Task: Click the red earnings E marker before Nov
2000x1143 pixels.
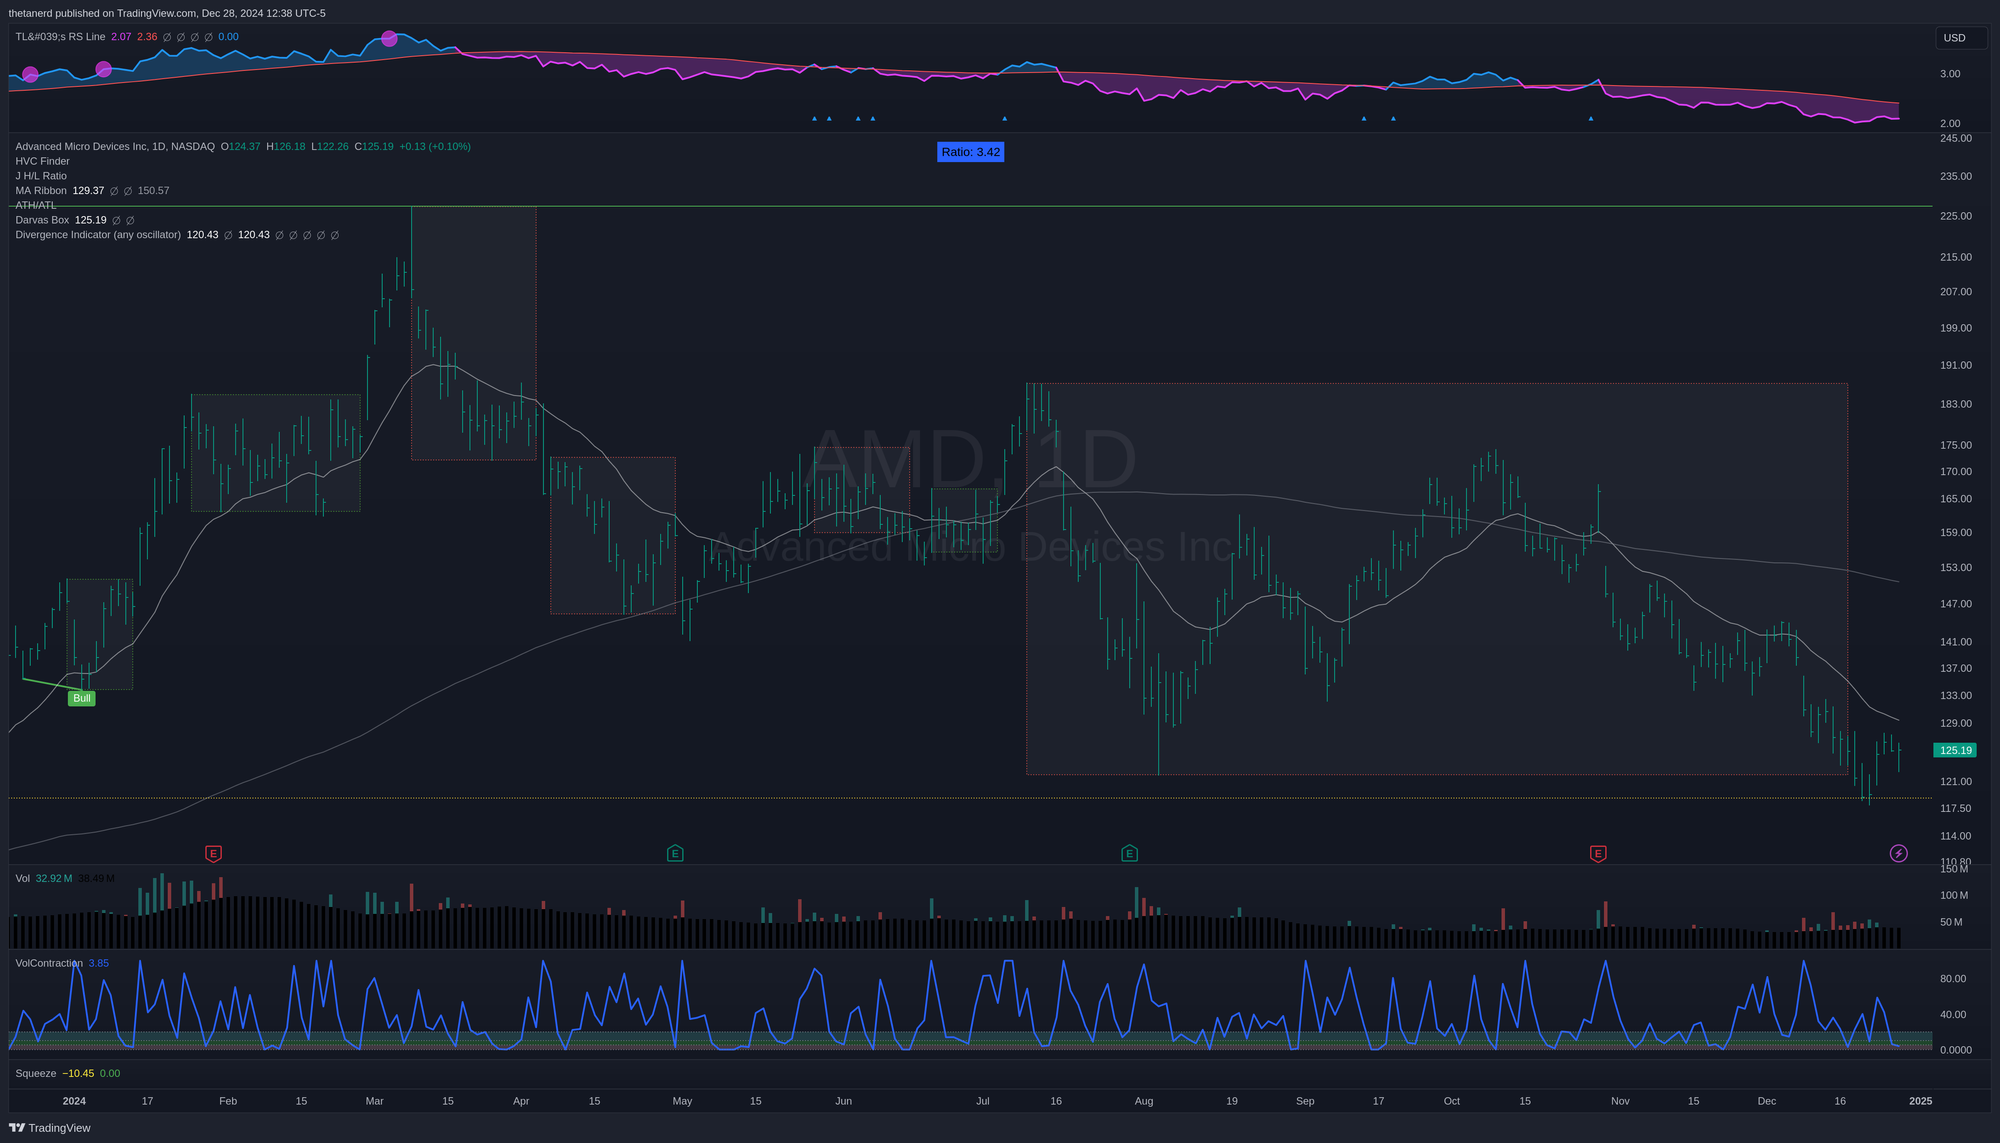Action: (1598, 854)
